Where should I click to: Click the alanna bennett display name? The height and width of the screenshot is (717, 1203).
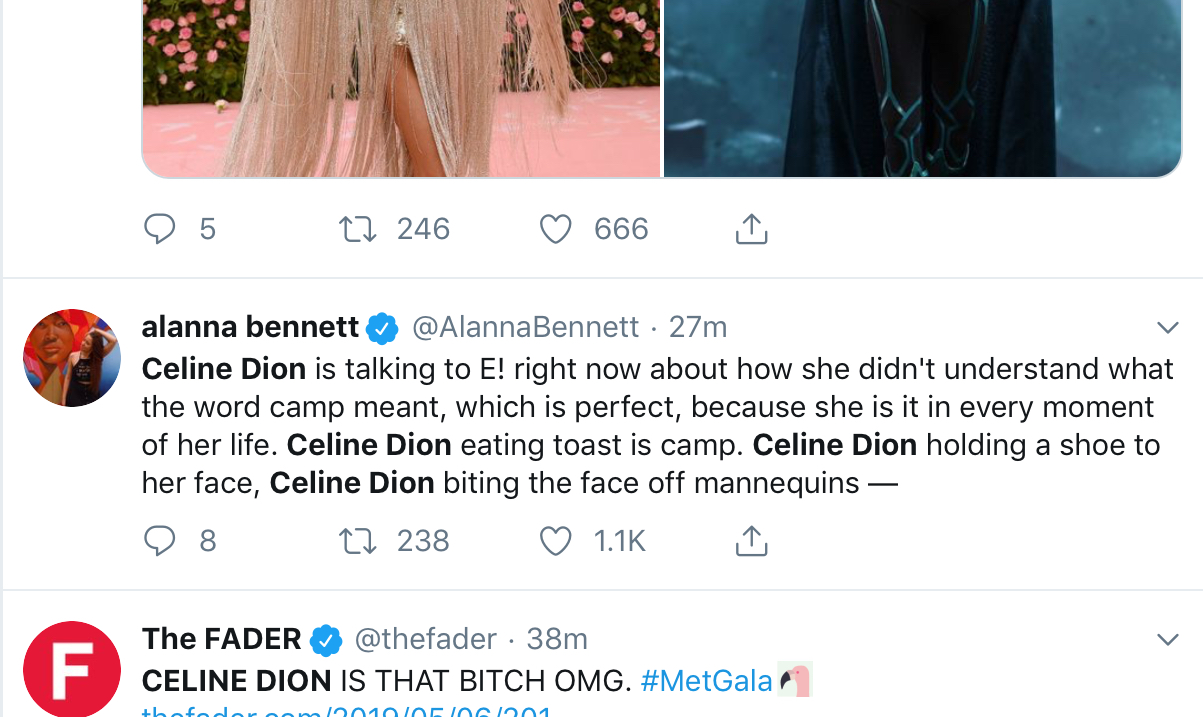click(x=250, y=327)
